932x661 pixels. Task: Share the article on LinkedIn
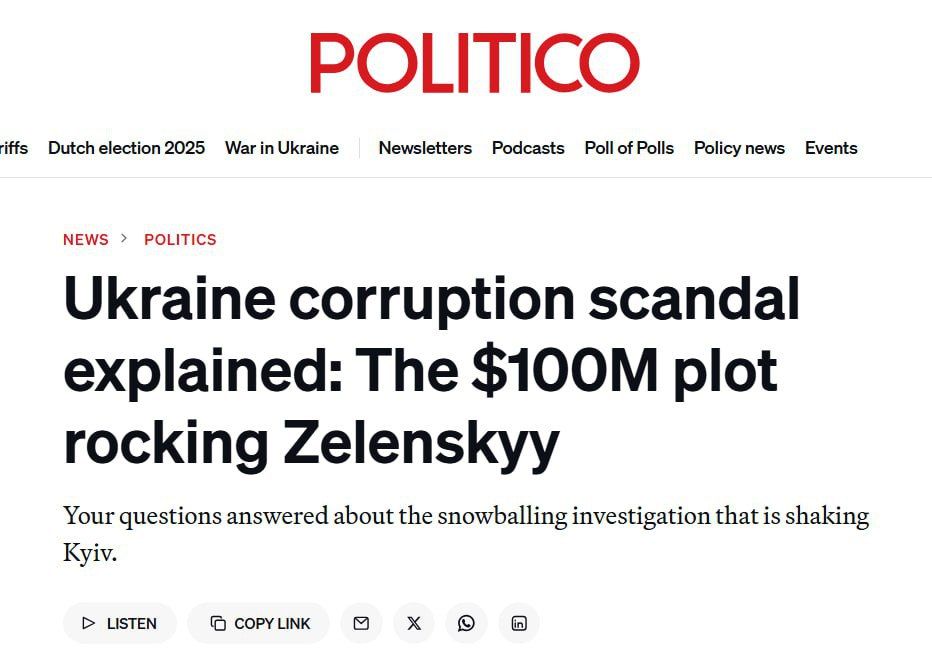click(x=518, y=623)
